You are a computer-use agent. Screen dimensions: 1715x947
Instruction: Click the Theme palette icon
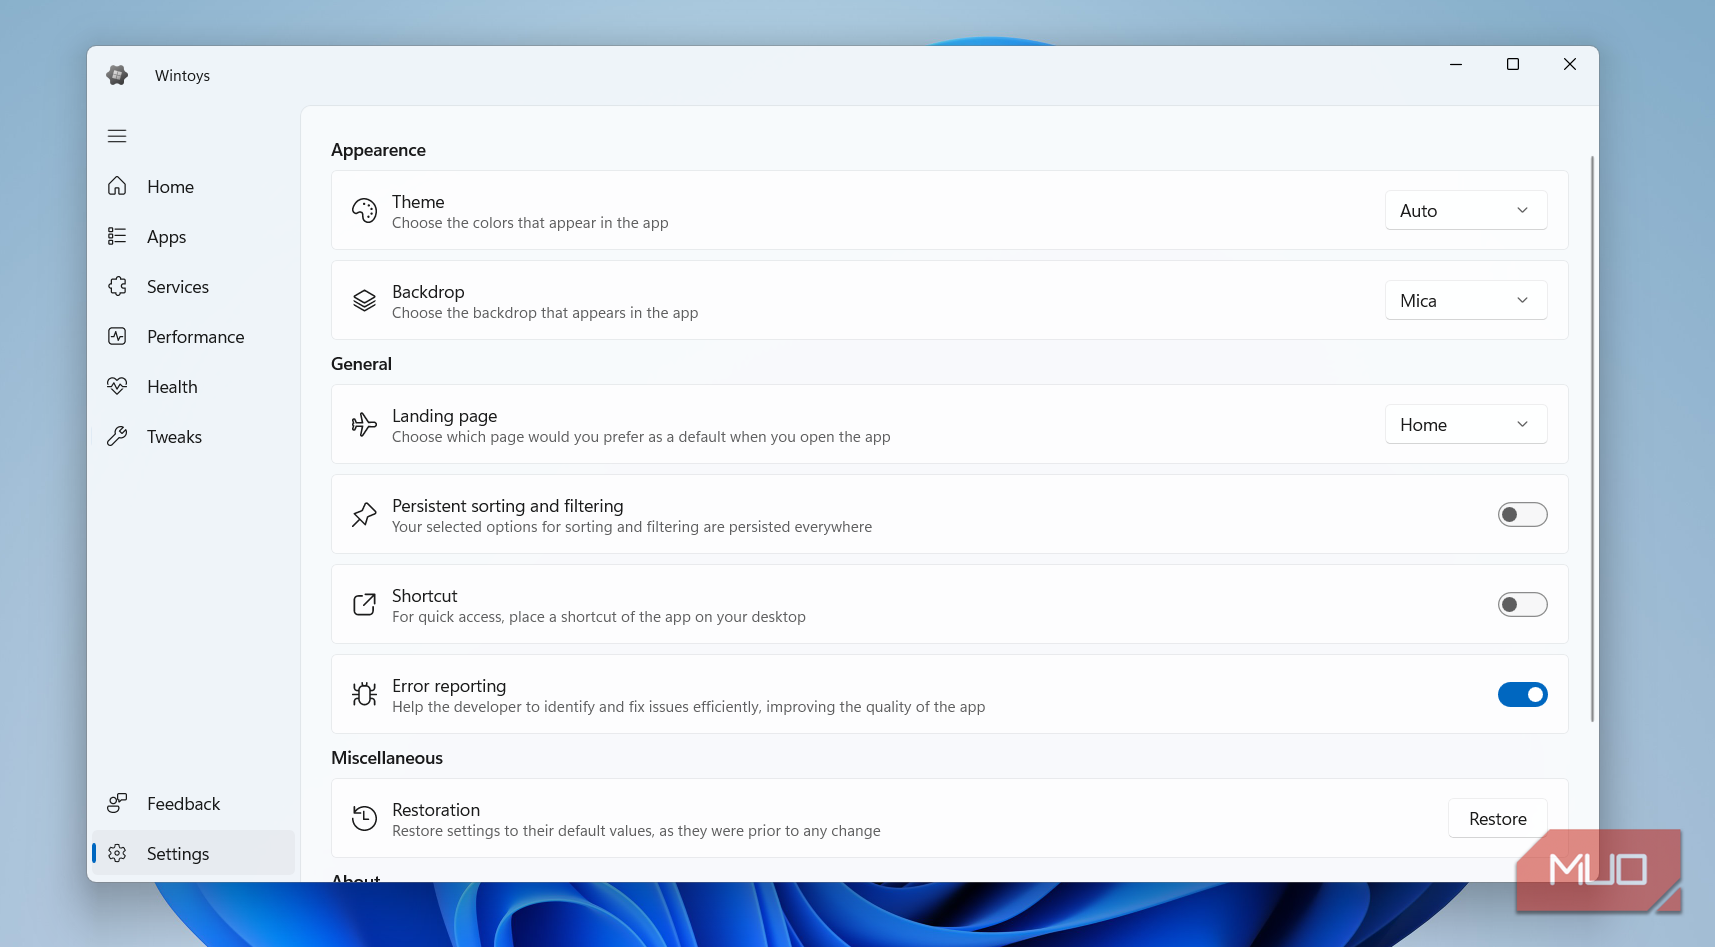click(364, 210)
